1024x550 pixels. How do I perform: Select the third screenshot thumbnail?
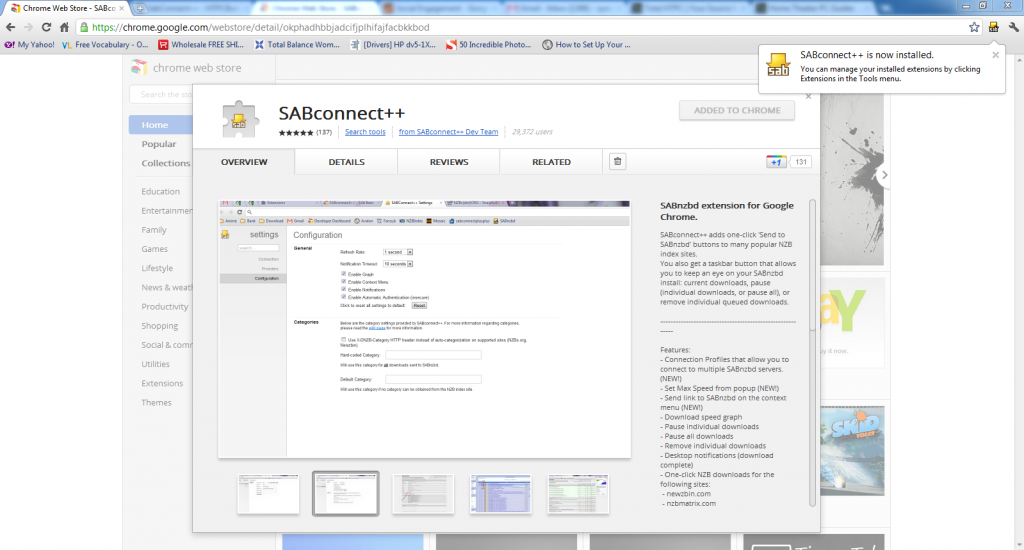coord(423,494)
